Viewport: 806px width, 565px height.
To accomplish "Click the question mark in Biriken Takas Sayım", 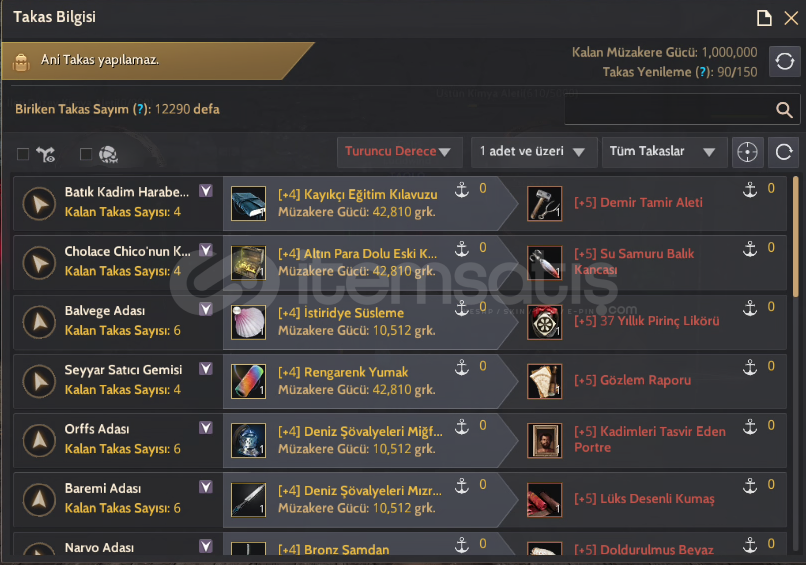I will 140,110.
